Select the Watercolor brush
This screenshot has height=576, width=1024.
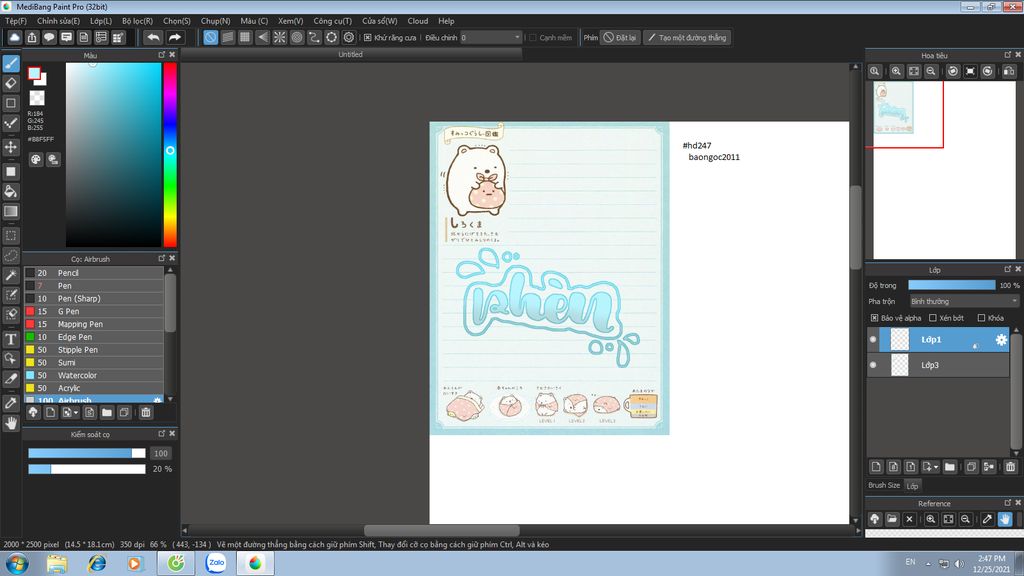[94, 376]
